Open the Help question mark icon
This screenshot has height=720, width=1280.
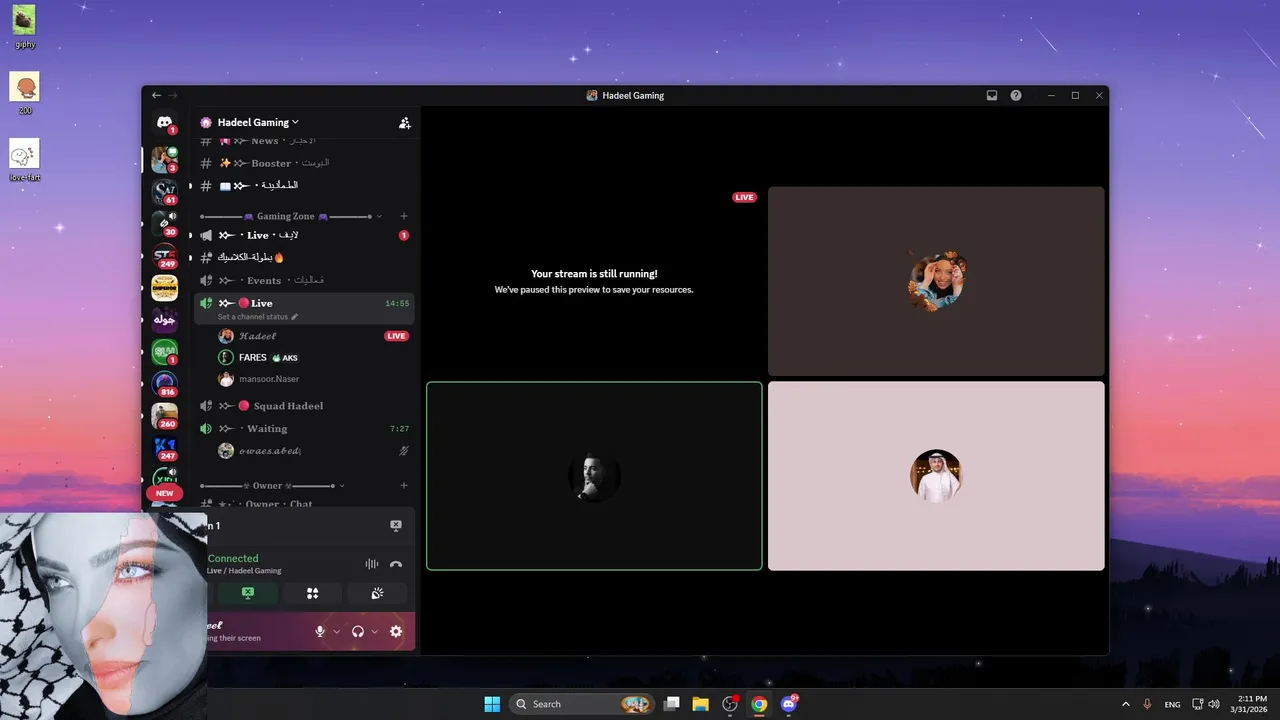point(1016,96)
